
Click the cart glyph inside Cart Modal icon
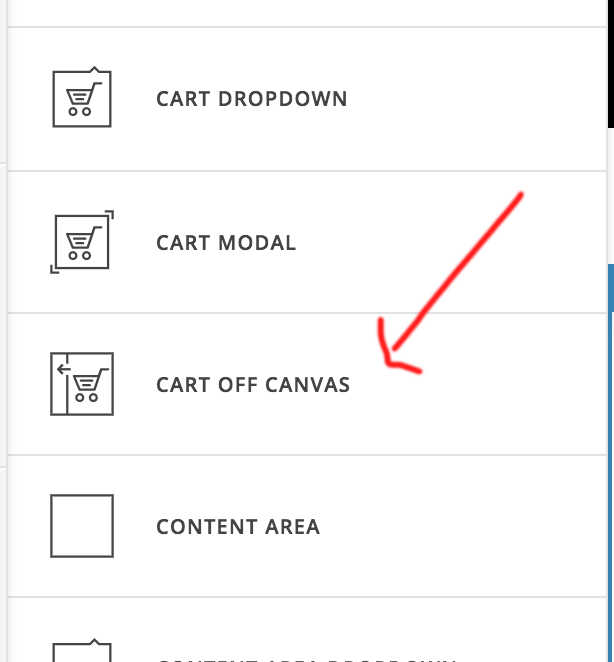coord(81,242)
